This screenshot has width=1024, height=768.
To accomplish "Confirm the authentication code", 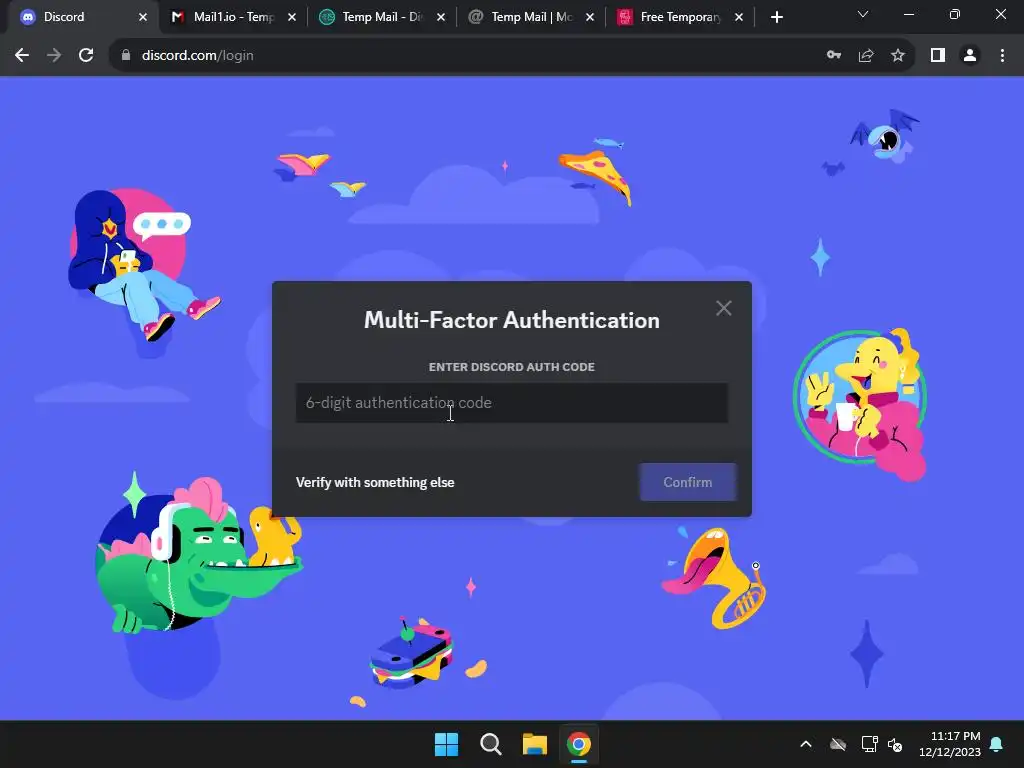I will [688, 482].
